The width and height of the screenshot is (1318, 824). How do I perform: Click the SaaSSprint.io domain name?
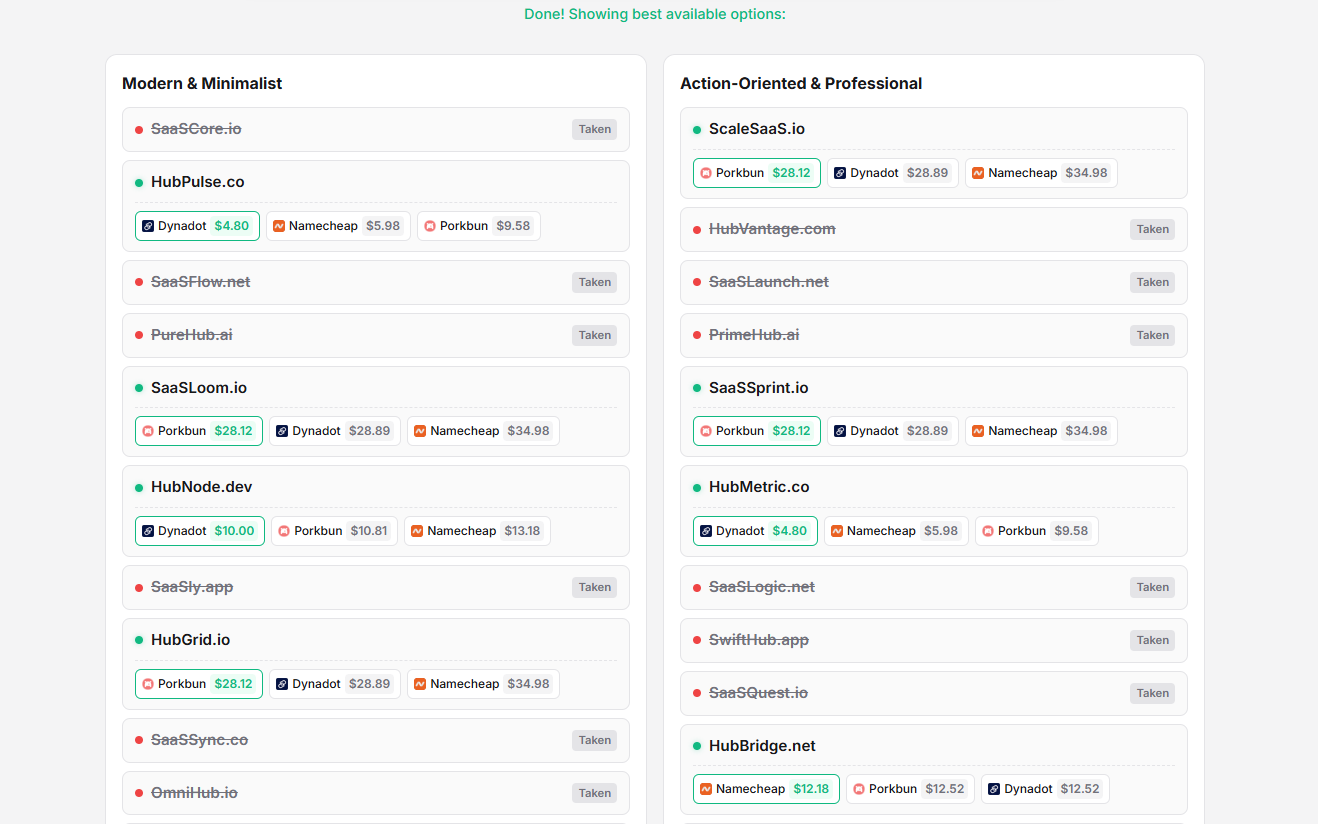click(x=759, y=388)
